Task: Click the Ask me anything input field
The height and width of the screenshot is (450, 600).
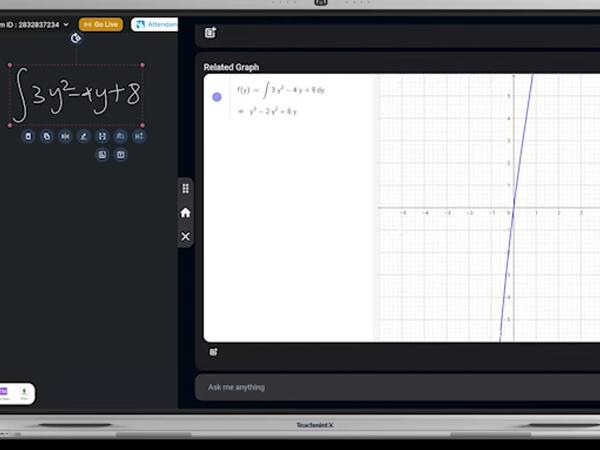Action: [x=397, y=387]
